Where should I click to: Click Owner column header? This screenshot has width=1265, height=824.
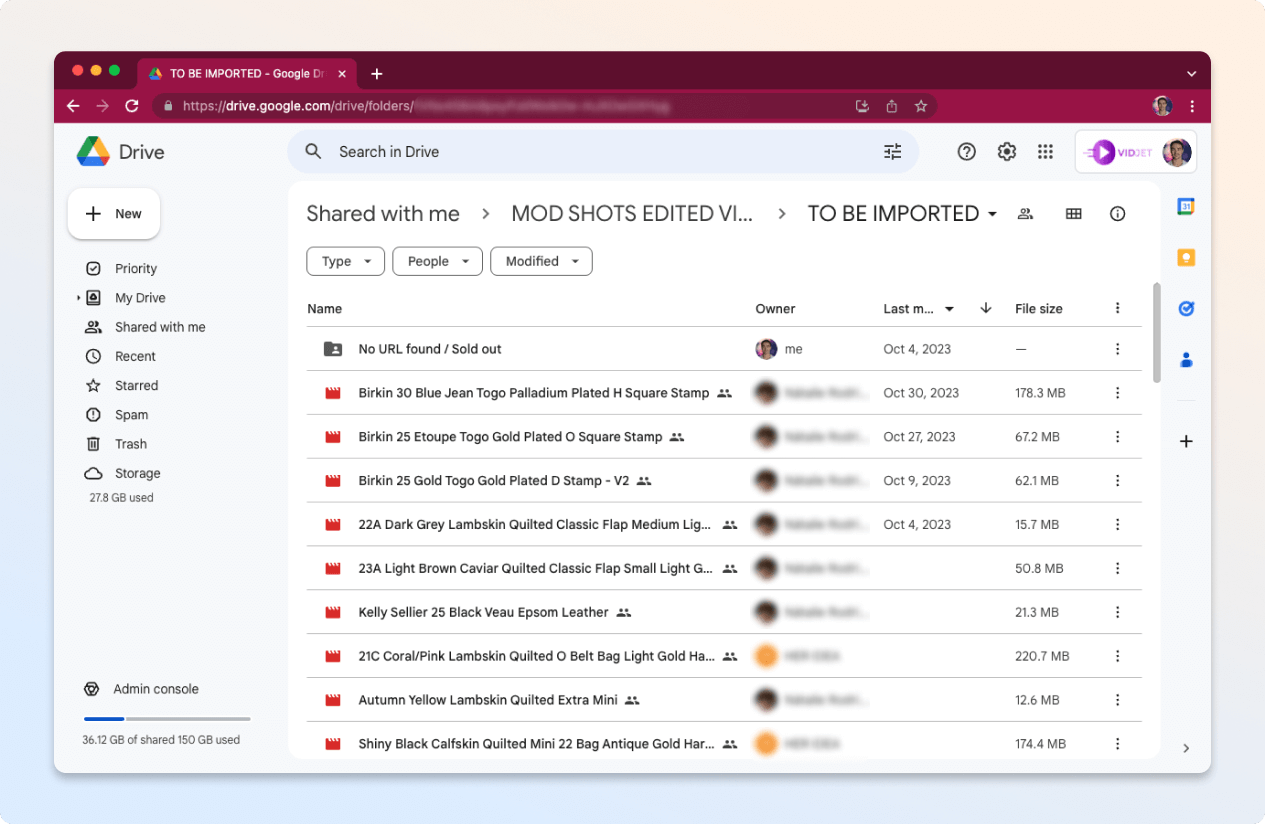pos(775,309)
